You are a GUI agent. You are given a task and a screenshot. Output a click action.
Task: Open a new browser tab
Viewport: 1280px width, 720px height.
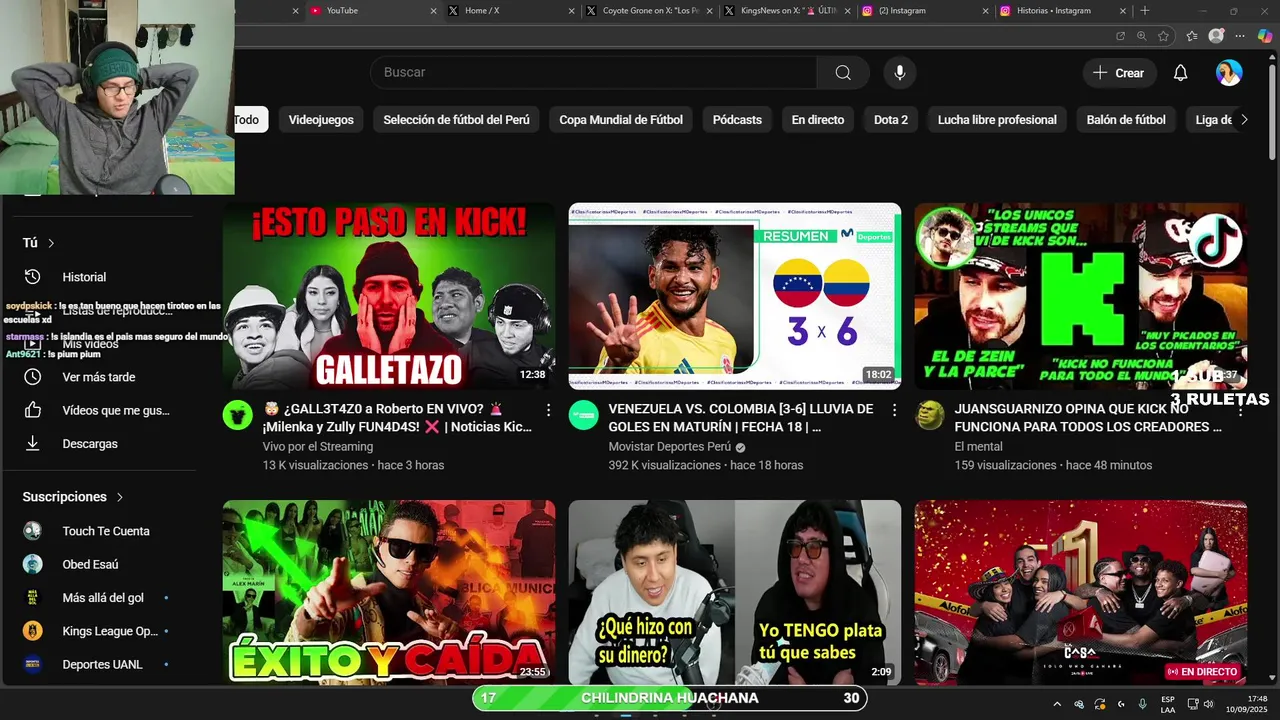pyautogui.click(x=1145, y=11)
